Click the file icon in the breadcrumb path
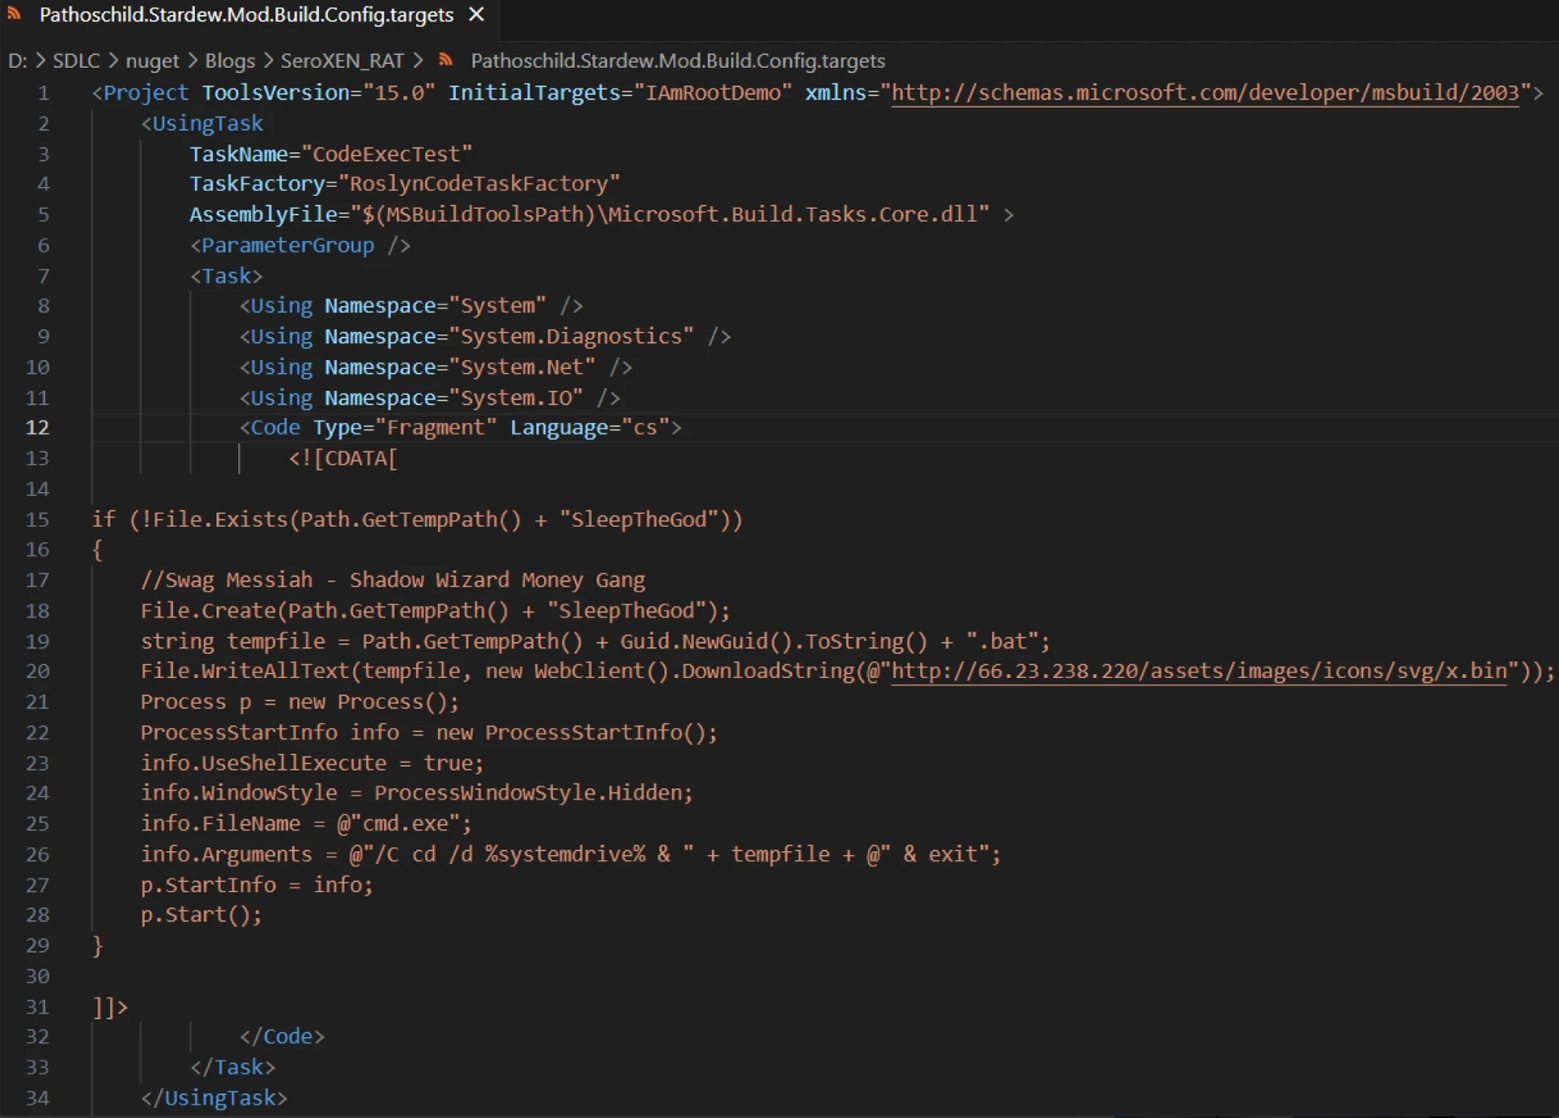This screenshot has height=1118, width=1559. pyautogui.click(x=446, y=60)
